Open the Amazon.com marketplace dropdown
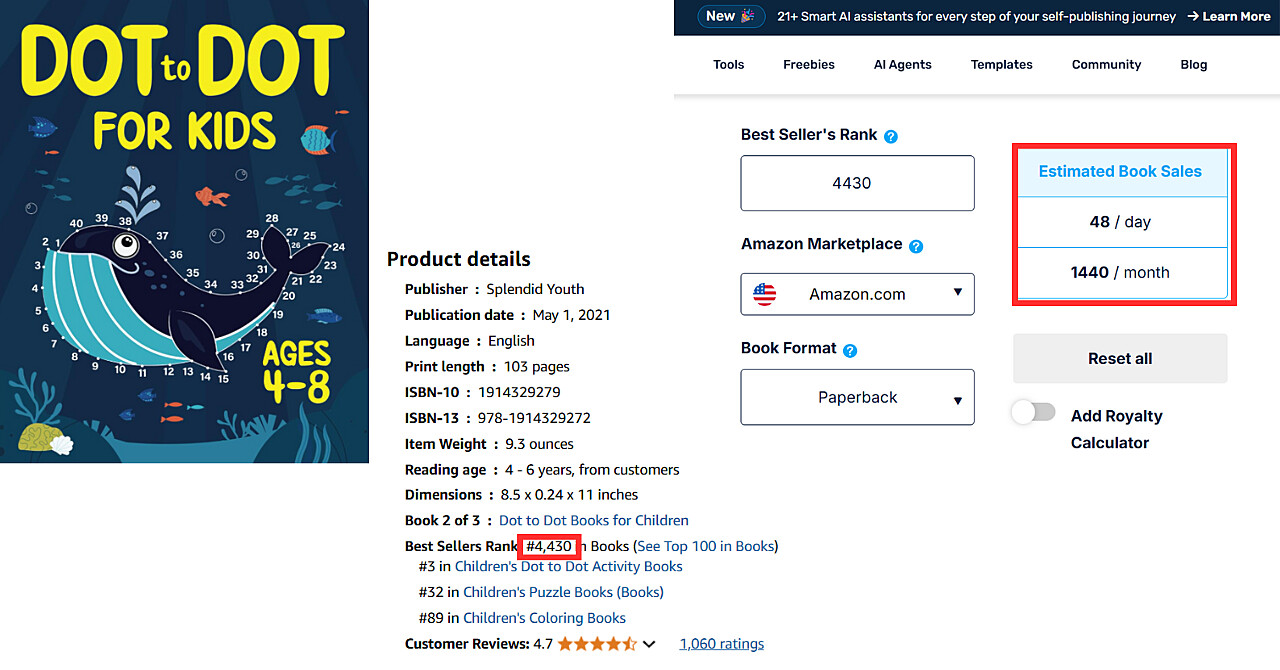This screenshot has height=670, width=1280. pyautogui.click(x=857, y=294)
